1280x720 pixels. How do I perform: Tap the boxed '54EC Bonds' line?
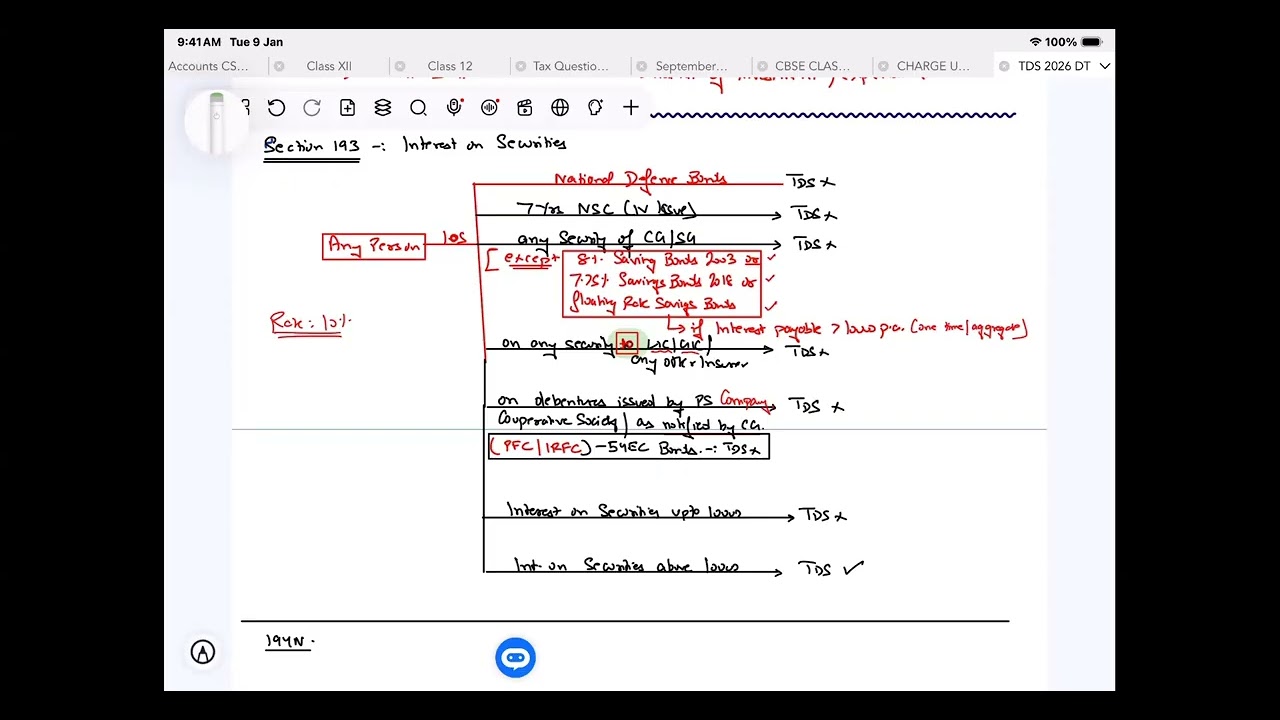(x=629, y=447)
